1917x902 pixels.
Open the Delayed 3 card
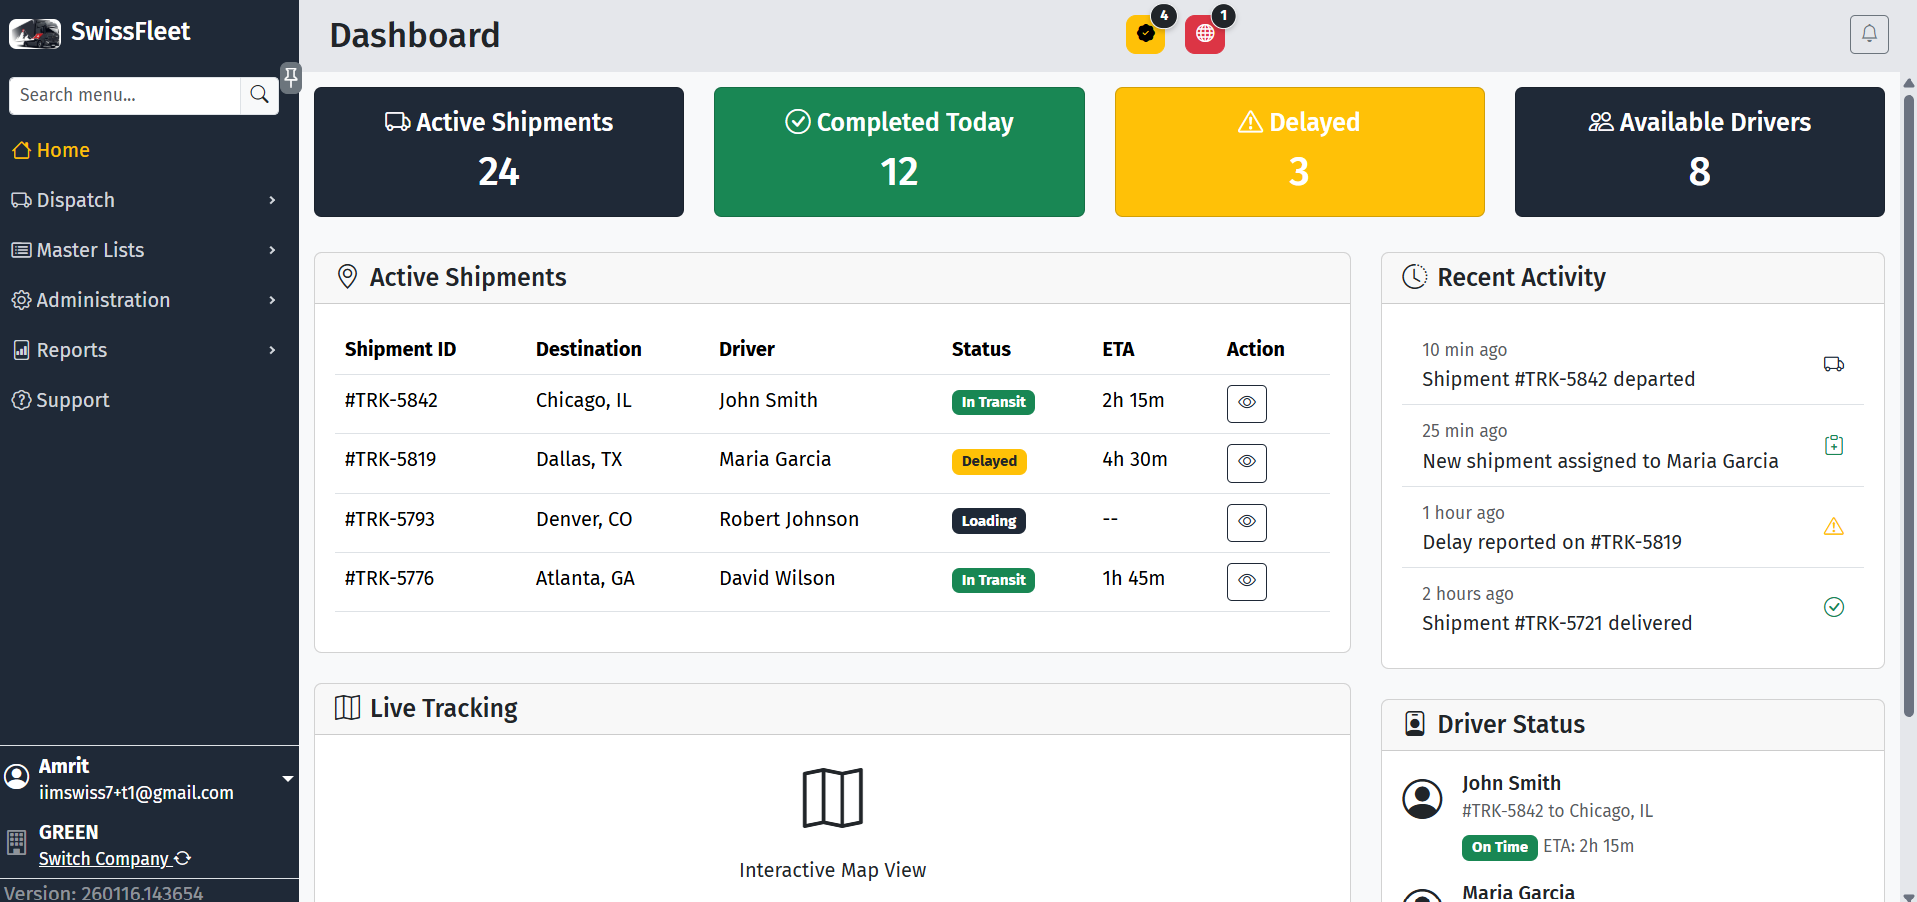tap(1299, 152)
